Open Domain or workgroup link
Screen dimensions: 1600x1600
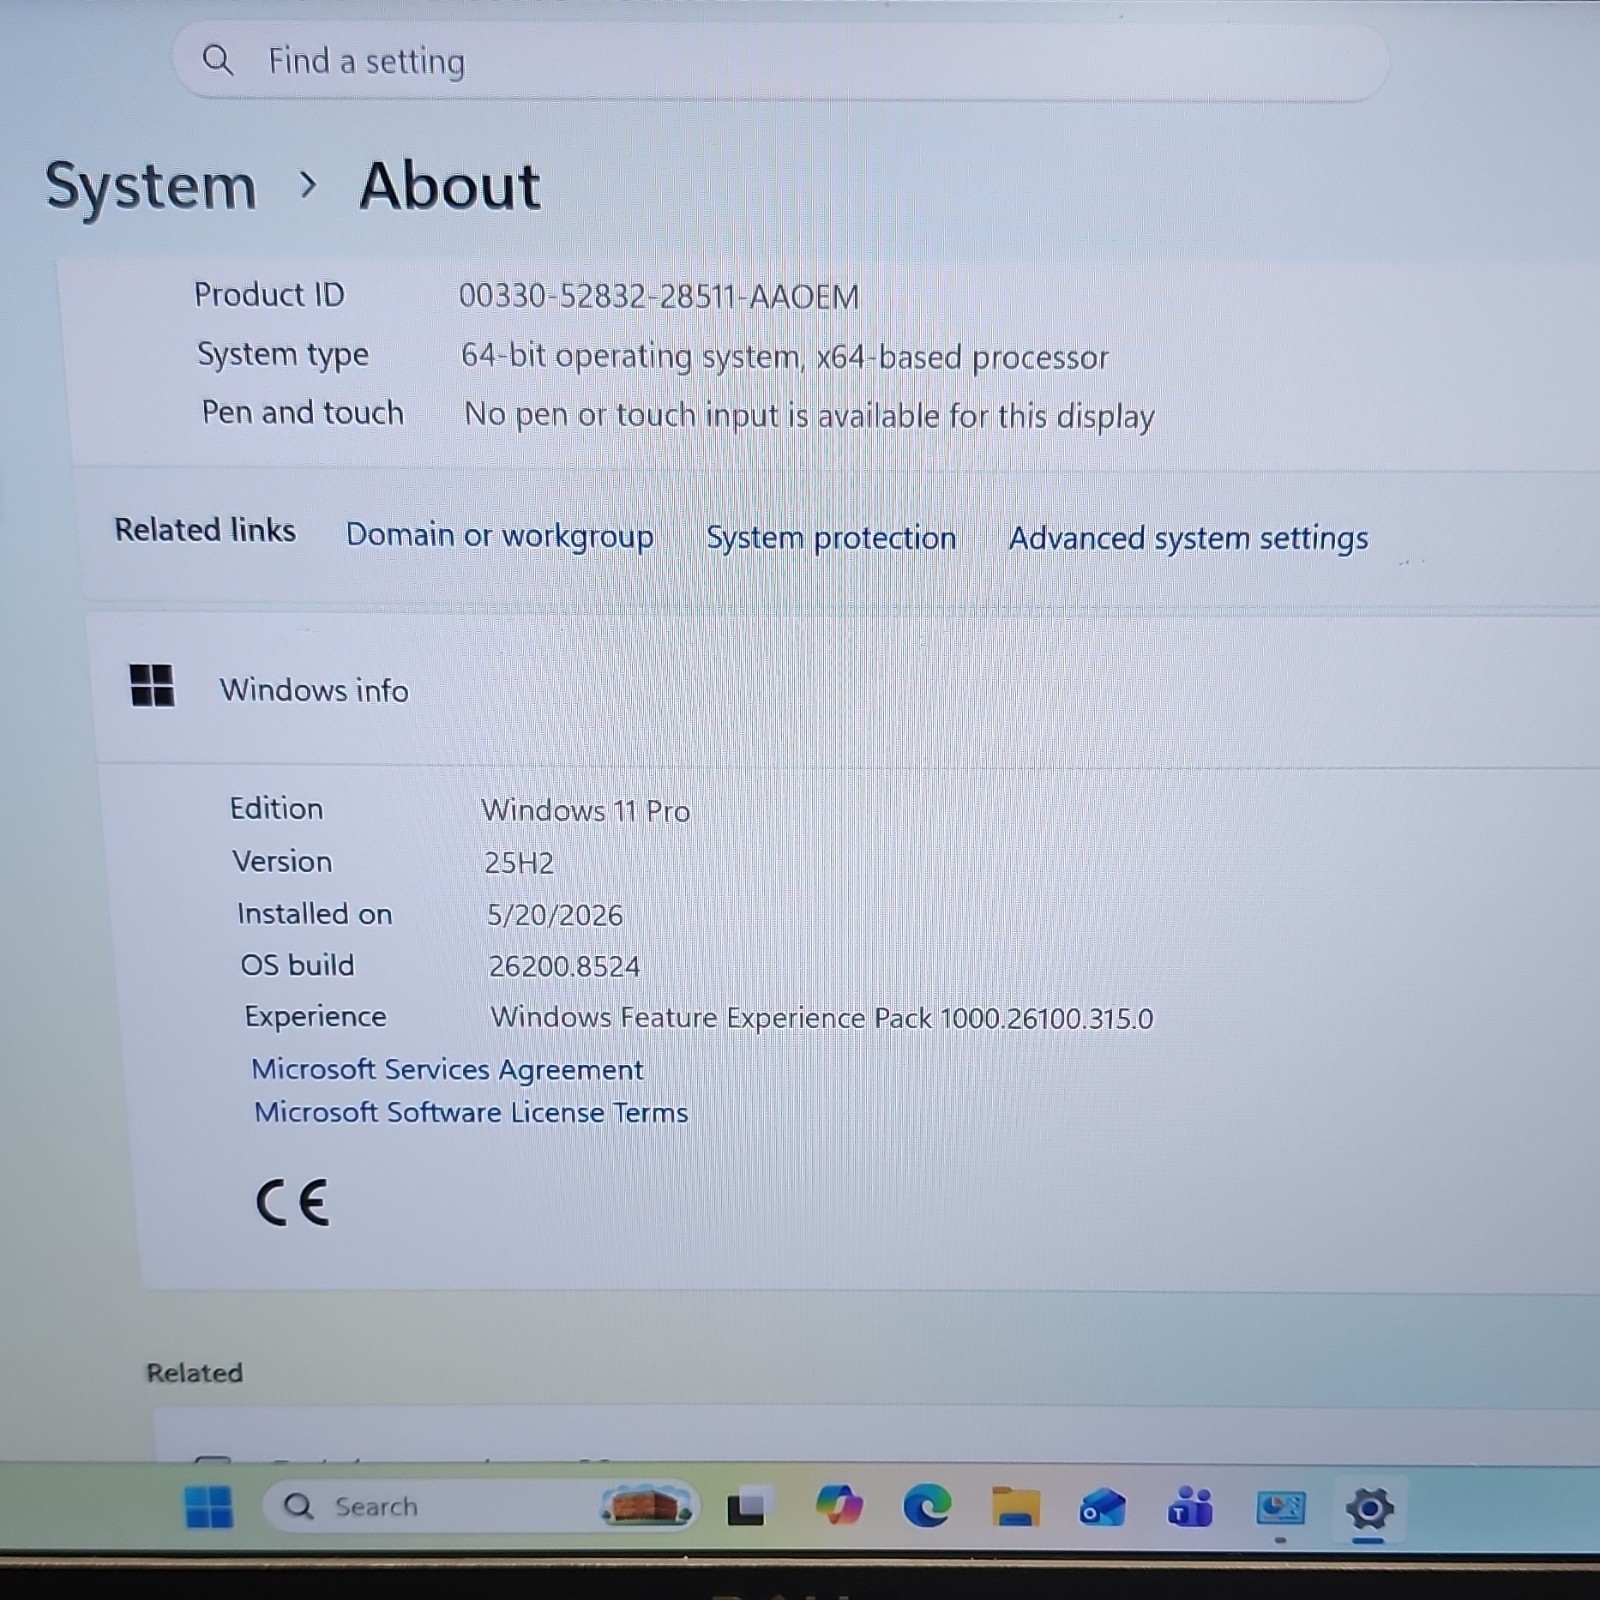499,536
